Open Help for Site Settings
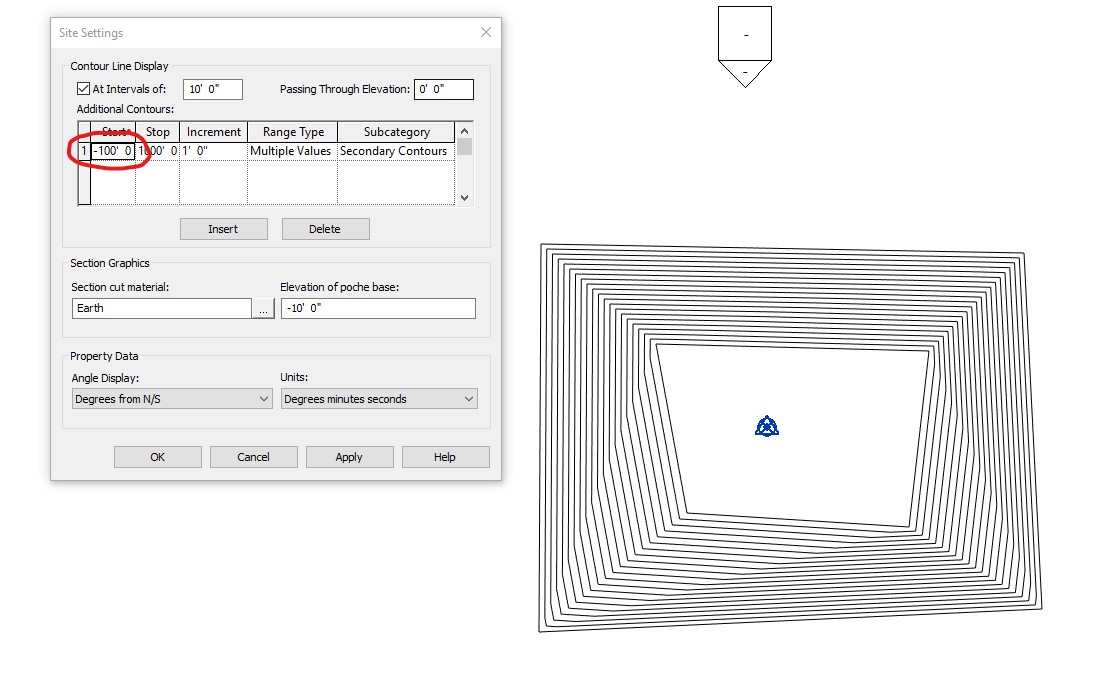This screenshot has height=679, width=1097. (x=445, y=456)
